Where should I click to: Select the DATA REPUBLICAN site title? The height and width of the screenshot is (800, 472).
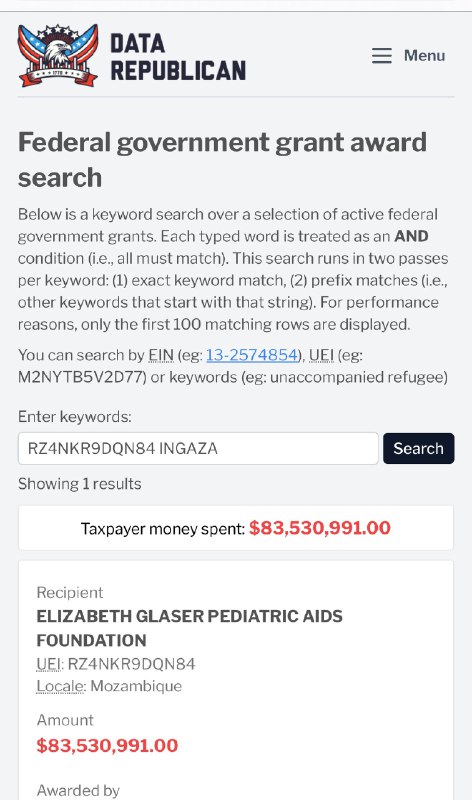(178, 57)
